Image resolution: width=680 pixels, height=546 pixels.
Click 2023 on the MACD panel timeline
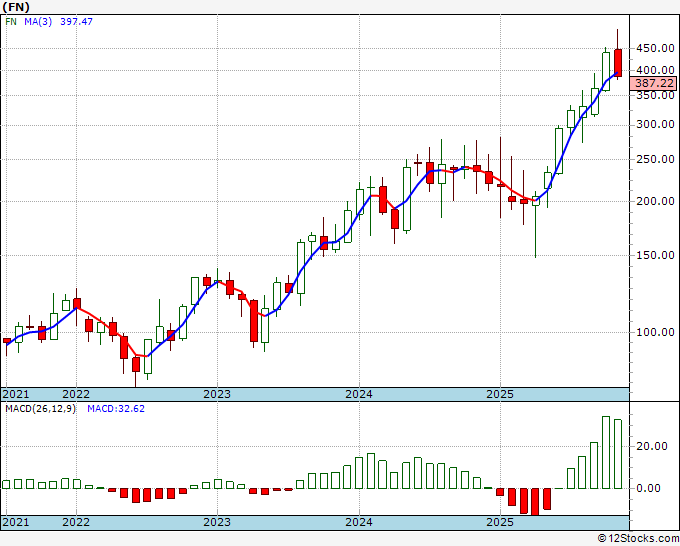[217, 522]
